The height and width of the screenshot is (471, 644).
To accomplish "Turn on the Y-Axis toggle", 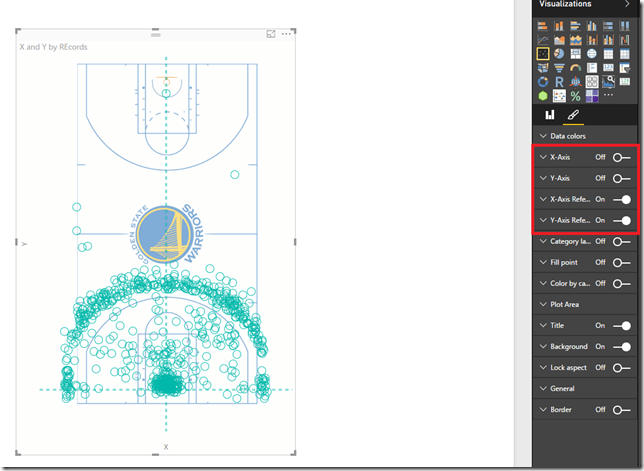I will click(621, 178).
